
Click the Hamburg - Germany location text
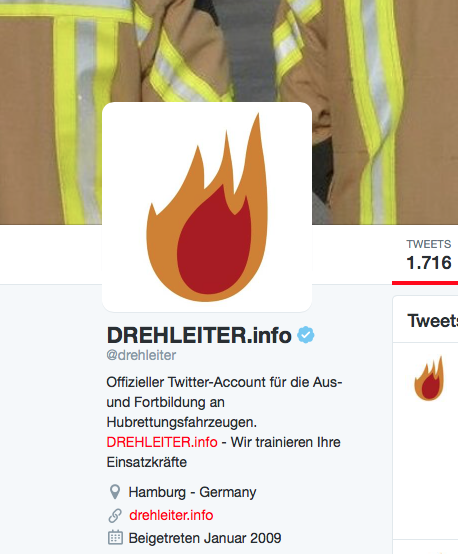(x=192, y=492)
